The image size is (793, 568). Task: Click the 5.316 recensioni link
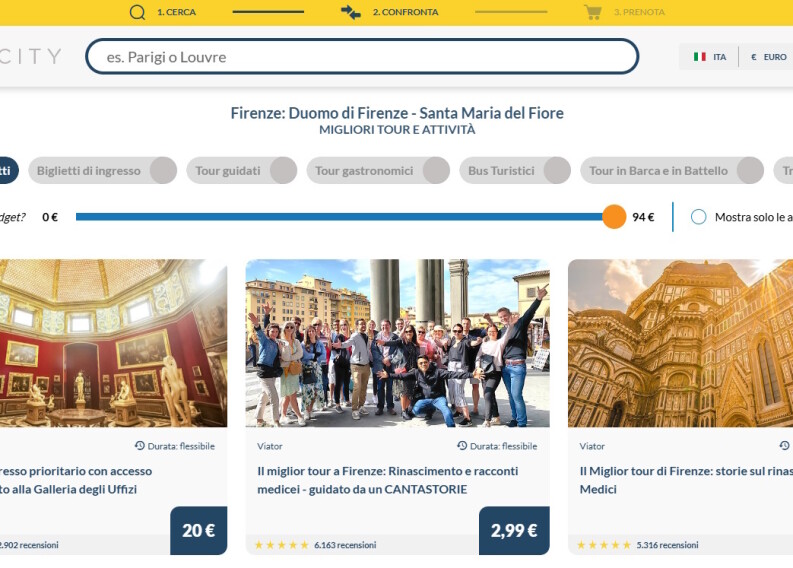tap(667, 545)
